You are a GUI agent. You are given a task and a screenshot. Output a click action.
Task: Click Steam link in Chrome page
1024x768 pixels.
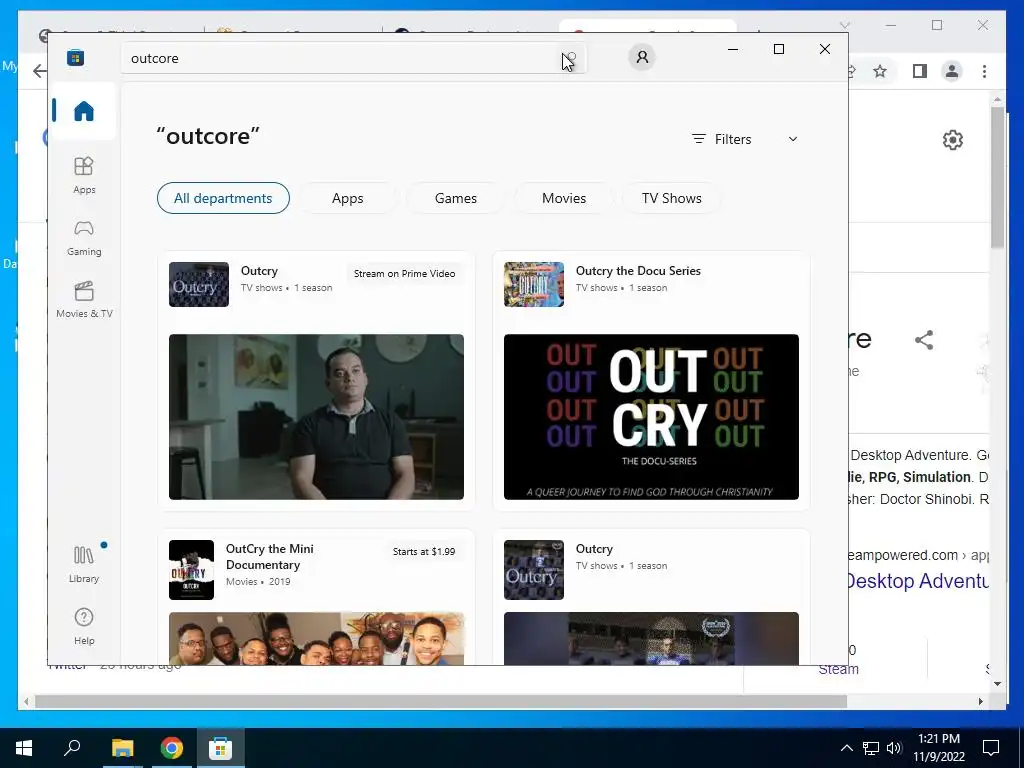(x=839, y=669)
